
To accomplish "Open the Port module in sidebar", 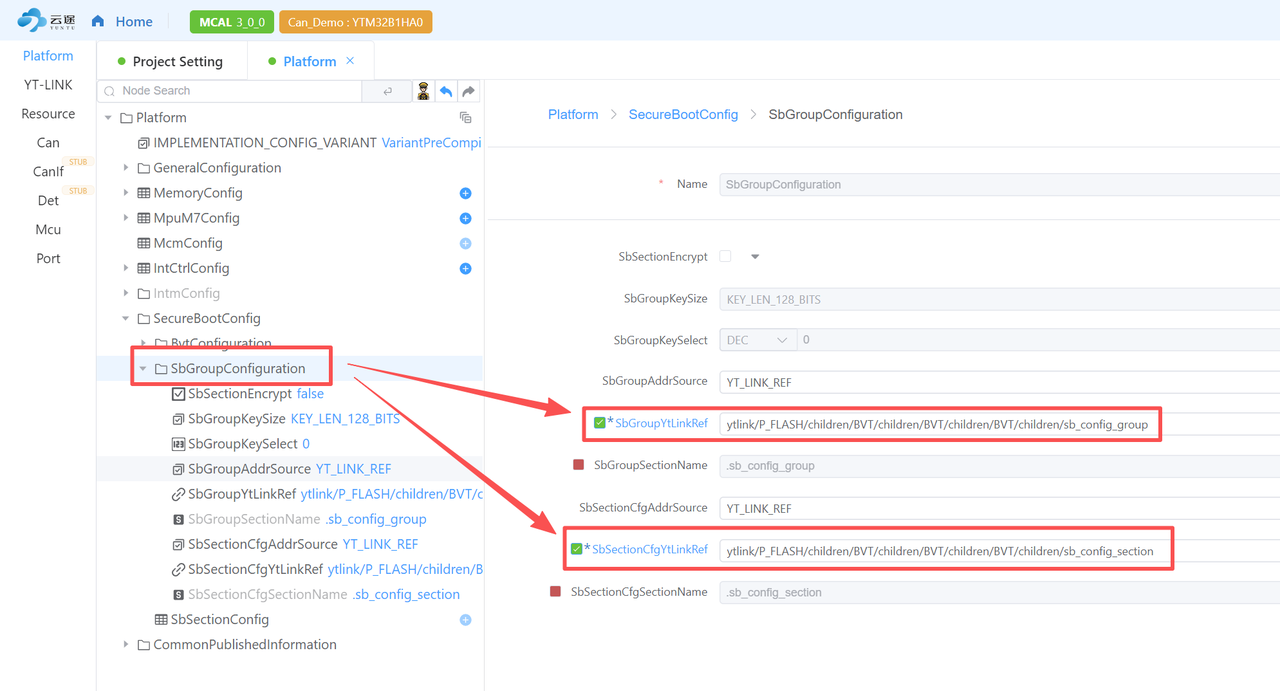I will point(48,258).
